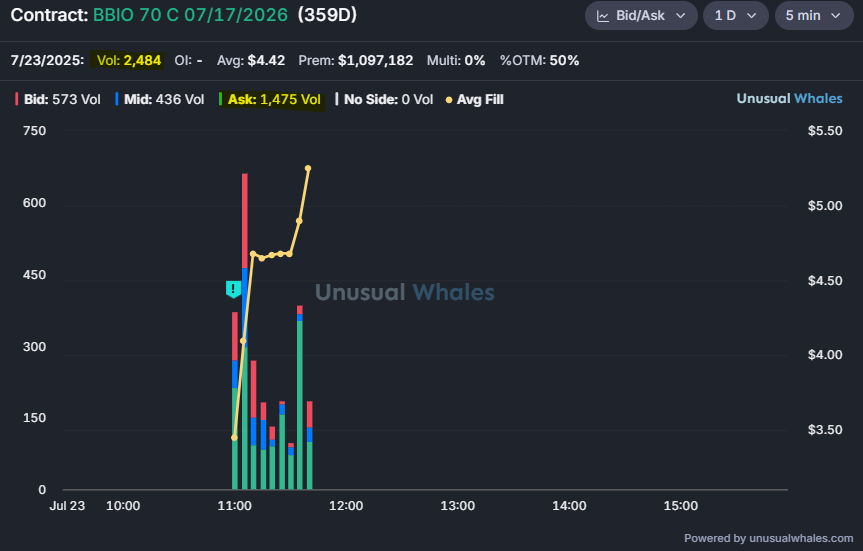Click the $5.50 price axis label
863x551 pixels.
click(824, 130)
